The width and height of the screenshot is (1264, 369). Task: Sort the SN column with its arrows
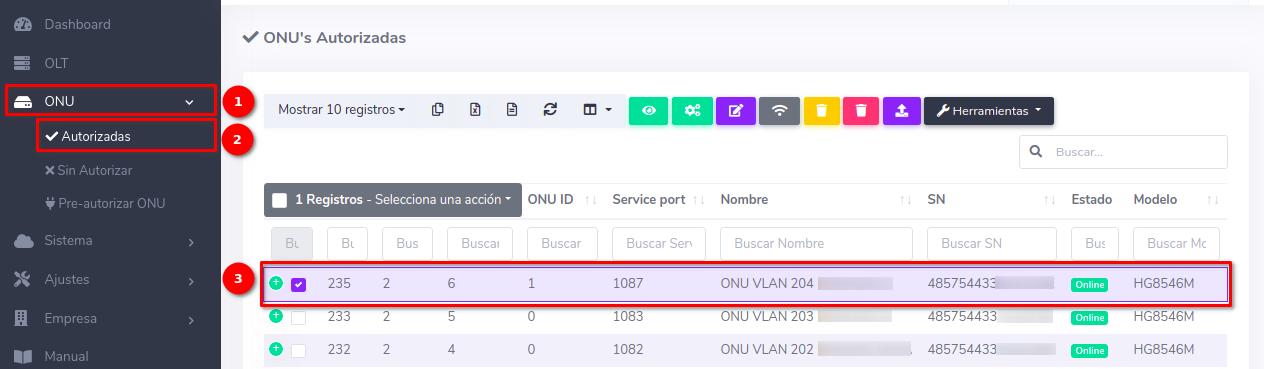1049,200
